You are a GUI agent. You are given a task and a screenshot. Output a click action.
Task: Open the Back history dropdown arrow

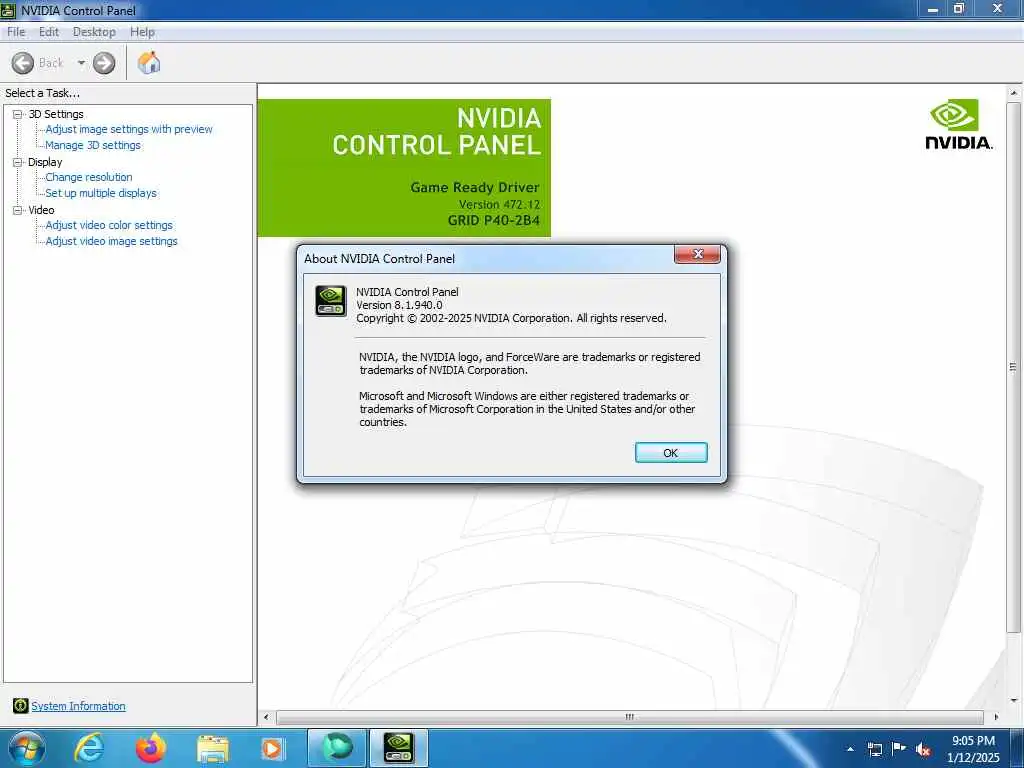click(81, 63)
